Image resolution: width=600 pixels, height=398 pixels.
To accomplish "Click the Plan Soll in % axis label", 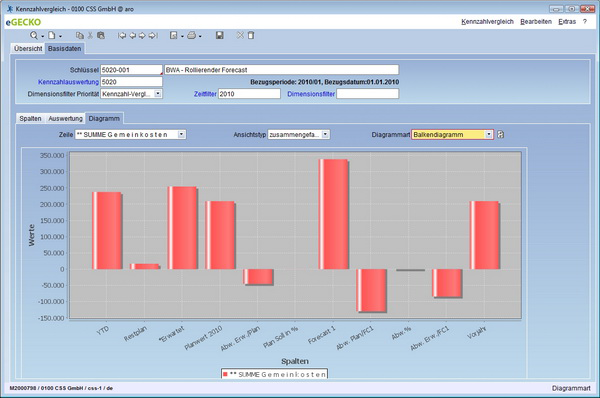I will click(x=280, y=337).
